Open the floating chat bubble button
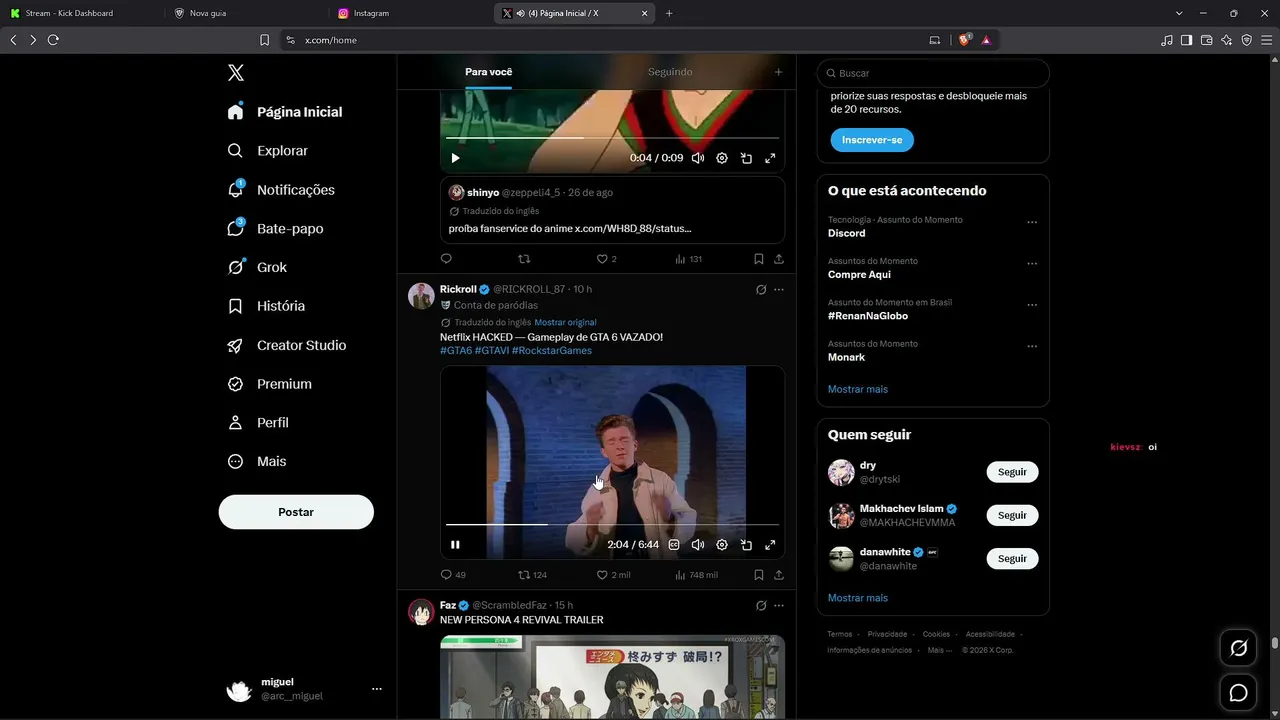This screenshot has height=720, width=1280. point(1238,692)
